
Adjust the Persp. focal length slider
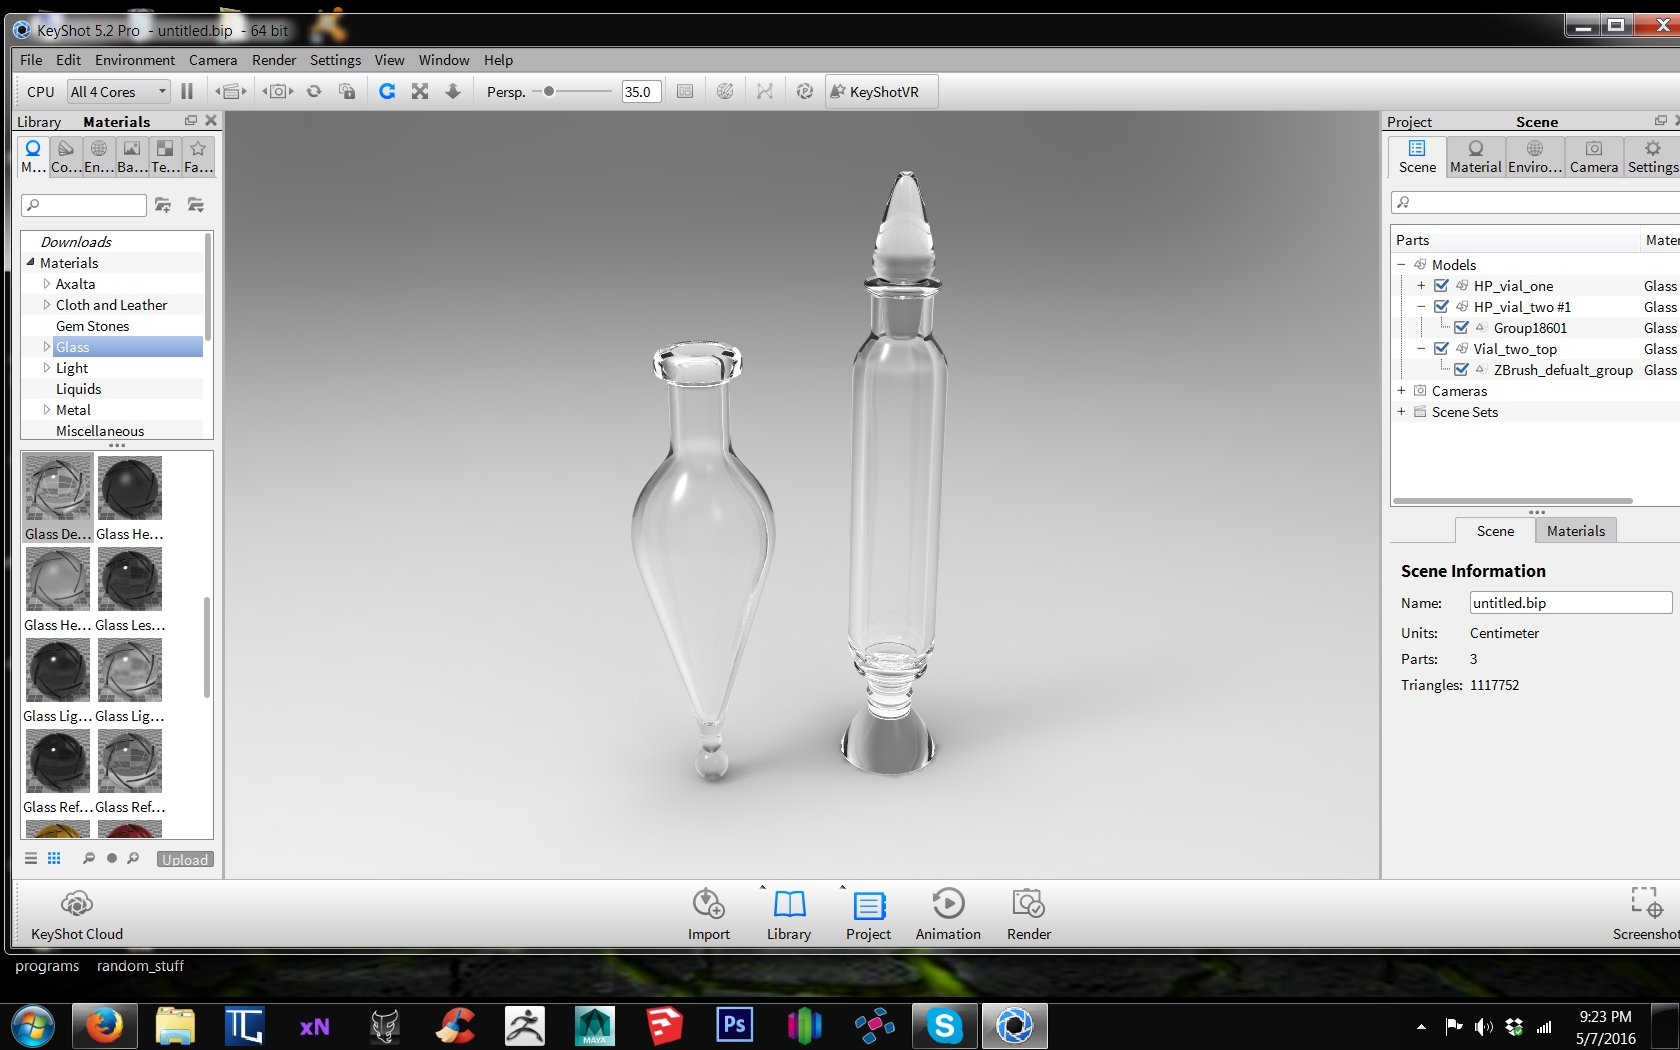(549, 91)
